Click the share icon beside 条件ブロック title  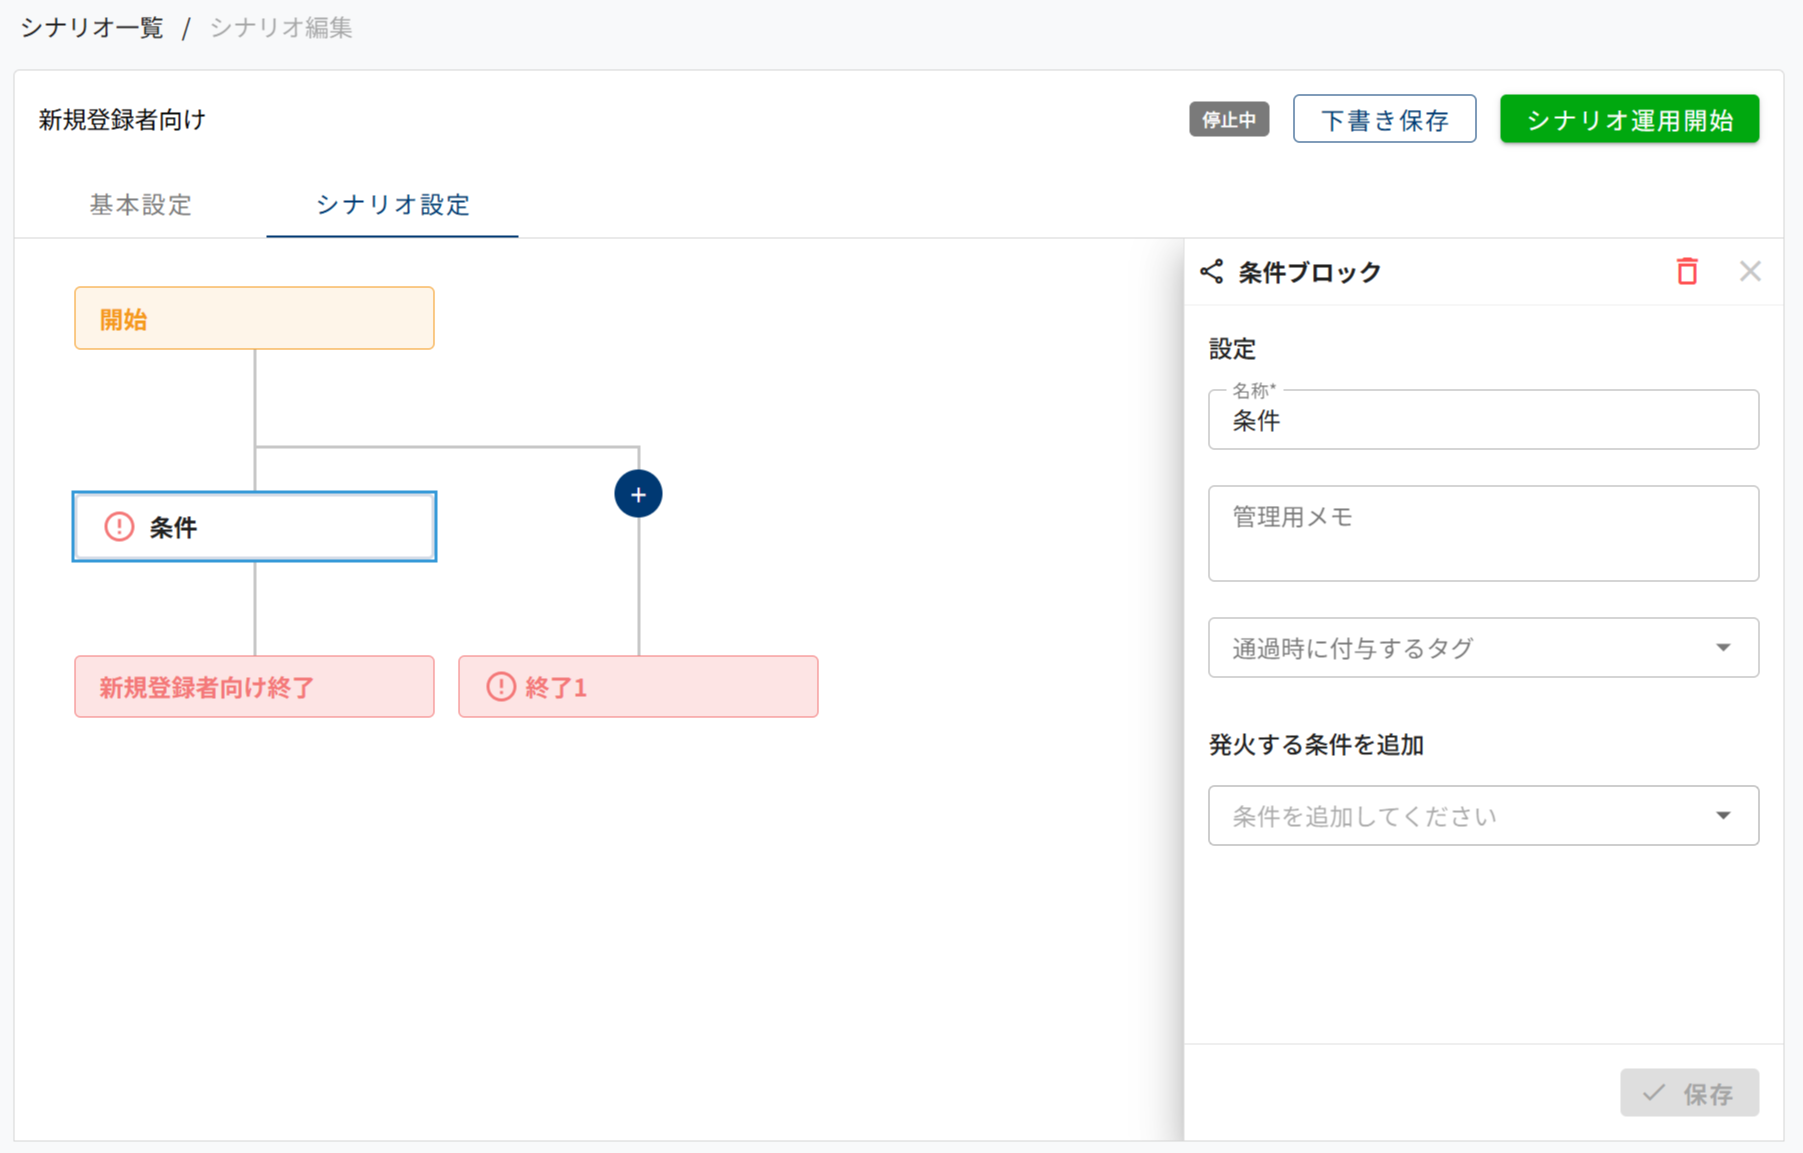1212,272
